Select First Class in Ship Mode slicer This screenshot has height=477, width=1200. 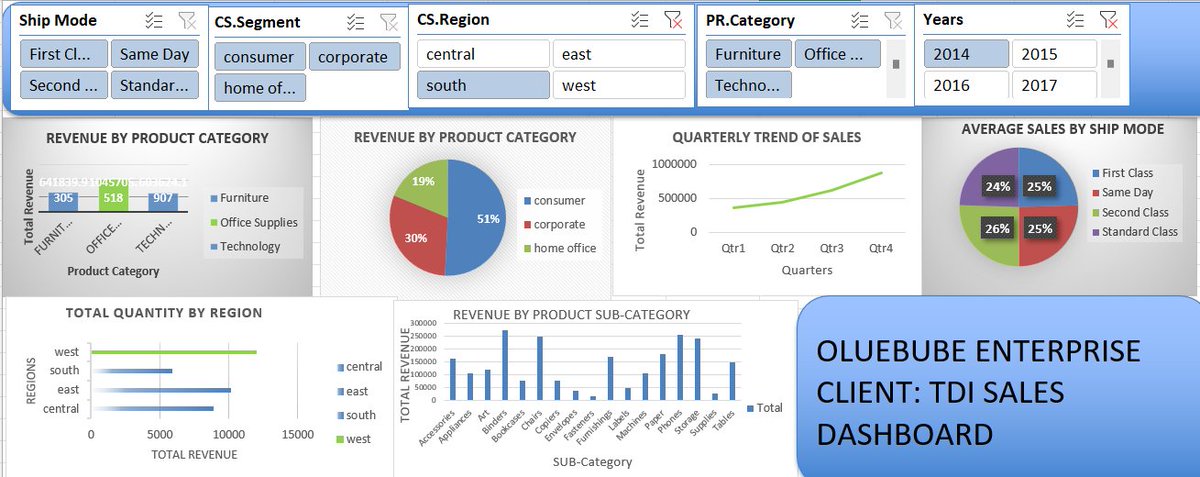pos(62,54)
